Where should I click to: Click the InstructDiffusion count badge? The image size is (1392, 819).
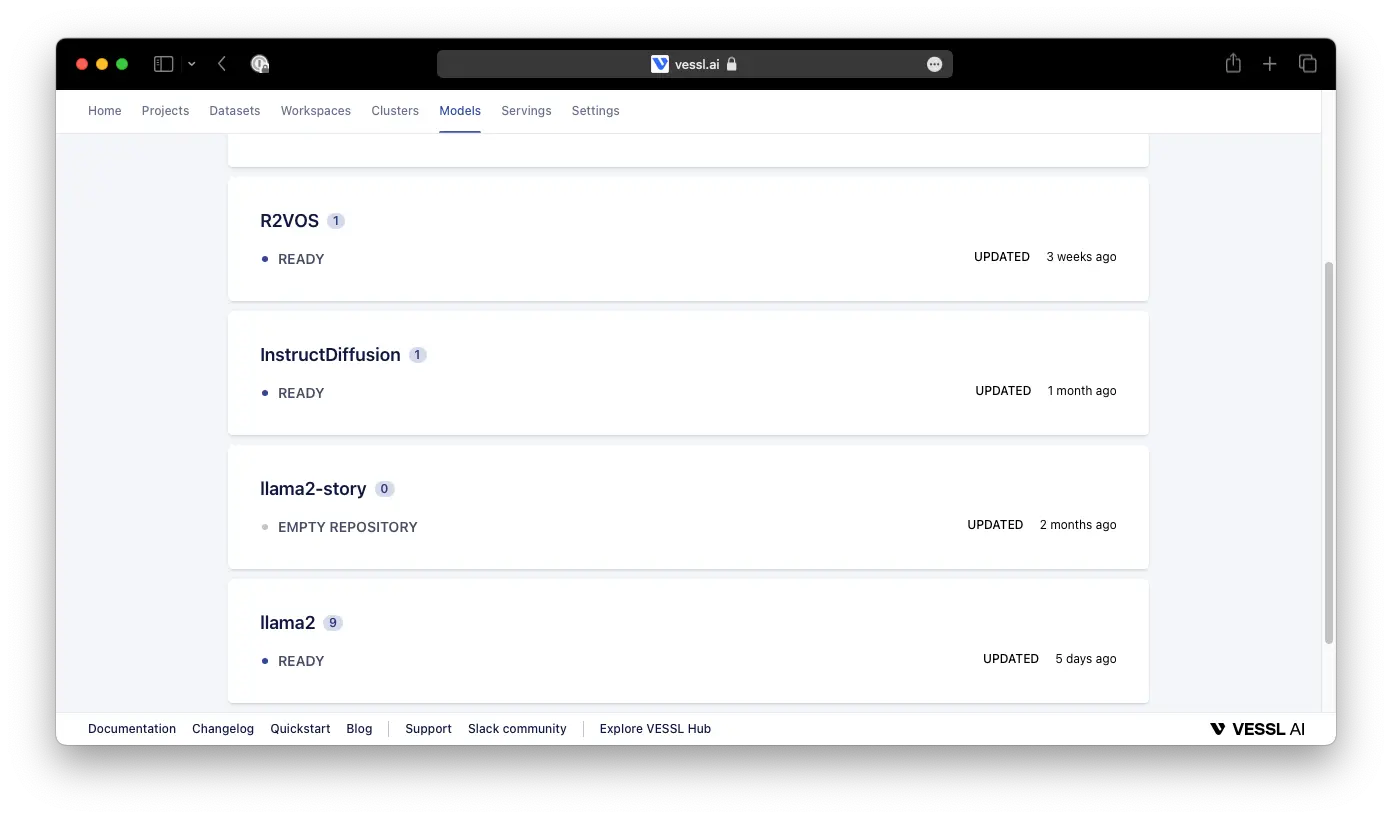pyautogui.click(x=418, y=355)
